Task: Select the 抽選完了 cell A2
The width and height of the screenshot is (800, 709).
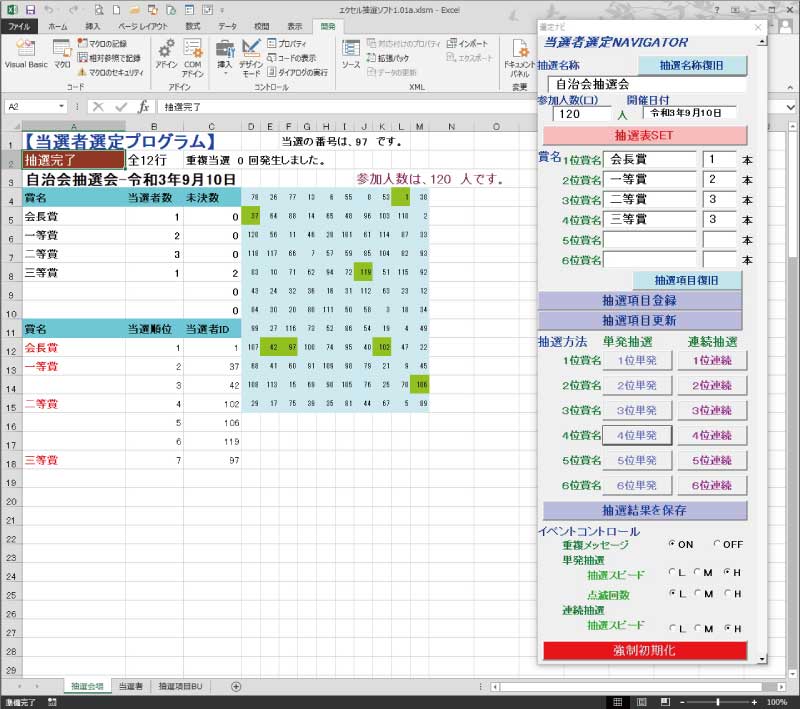Action: (x=73, y=160)
